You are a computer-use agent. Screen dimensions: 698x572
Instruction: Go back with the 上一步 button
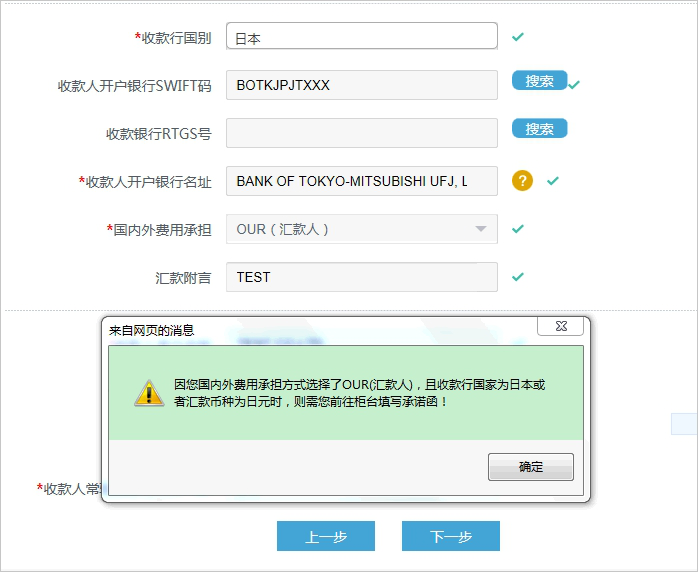pyautogui.click(x=326, y=536)
